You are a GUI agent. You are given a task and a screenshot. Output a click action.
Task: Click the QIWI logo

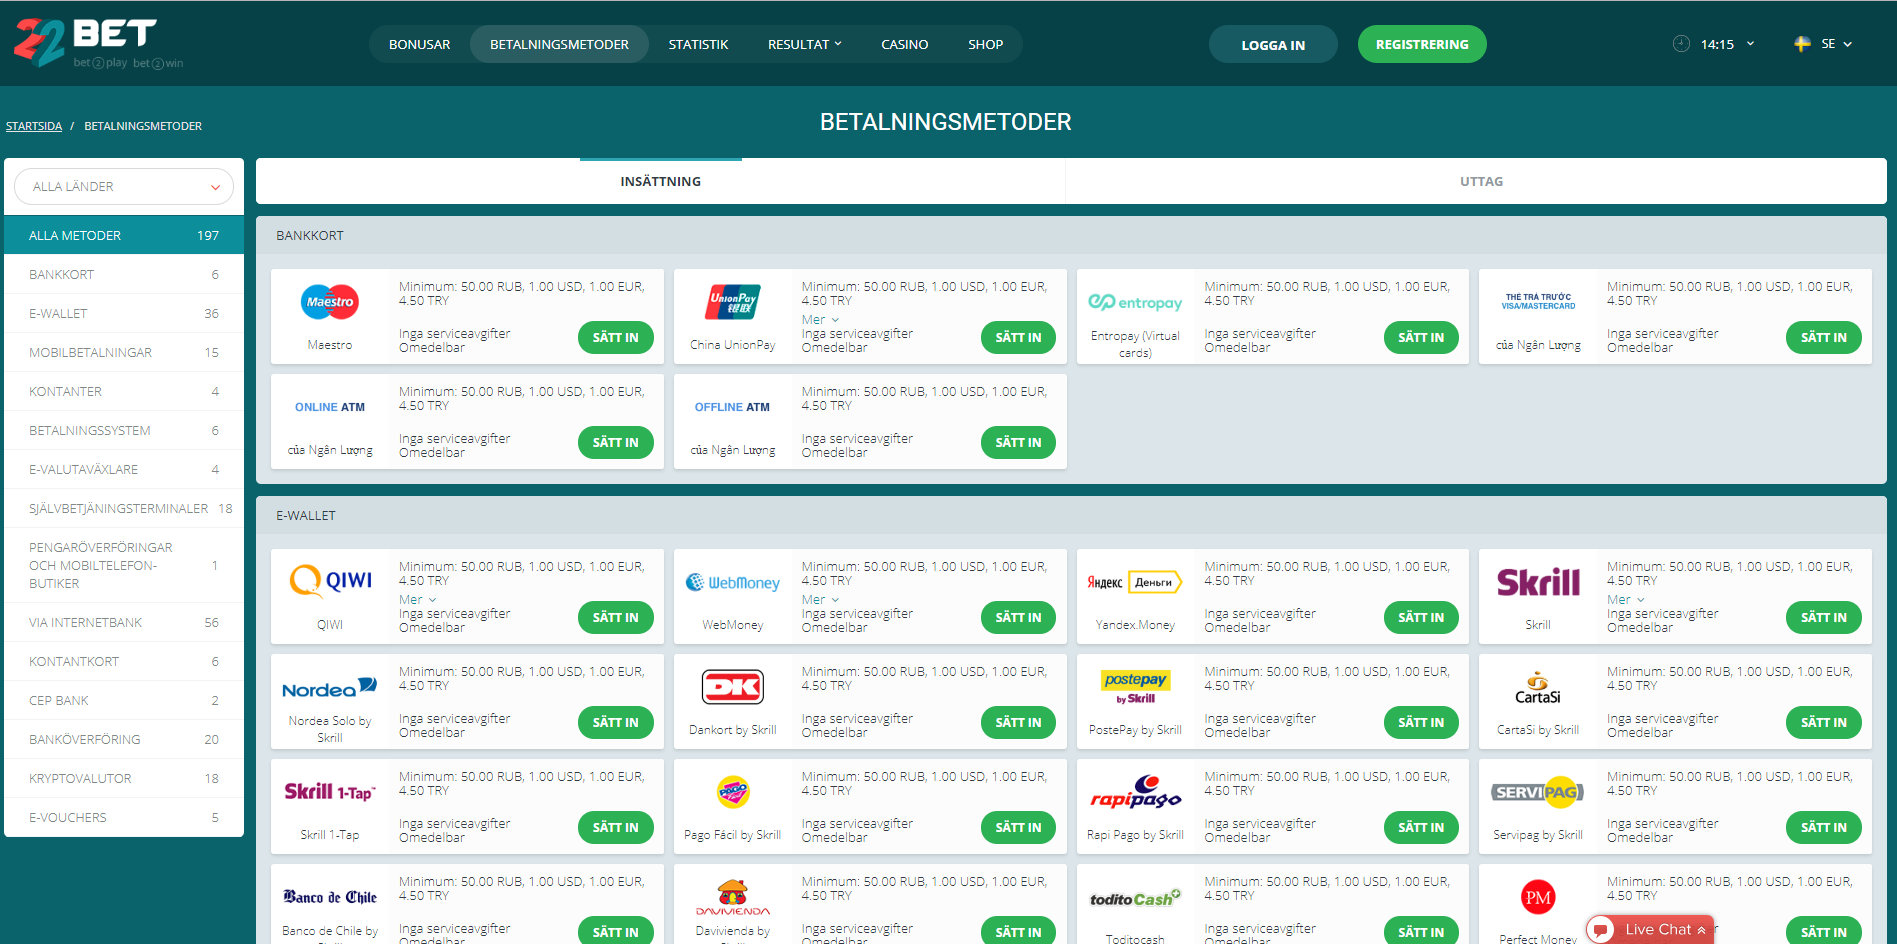point(330,581)
